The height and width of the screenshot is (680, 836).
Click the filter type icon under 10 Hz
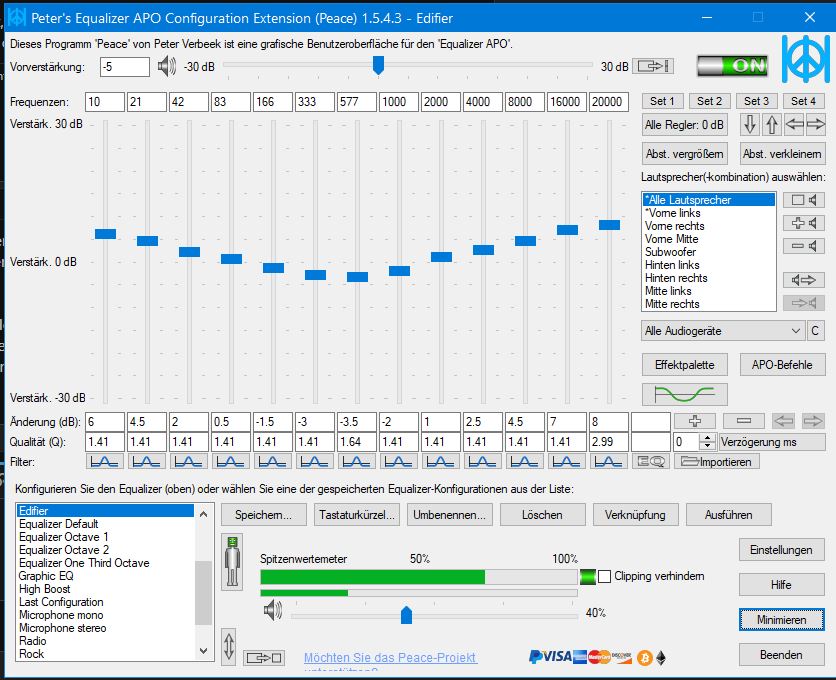[x=105, y=461]
